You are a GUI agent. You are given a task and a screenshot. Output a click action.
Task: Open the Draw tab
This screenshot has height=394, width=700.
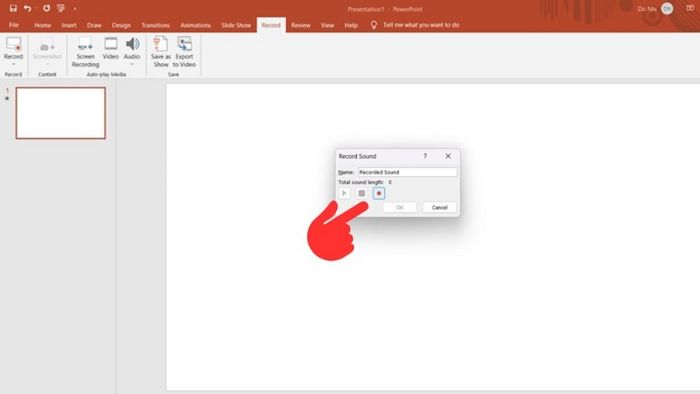94,25
